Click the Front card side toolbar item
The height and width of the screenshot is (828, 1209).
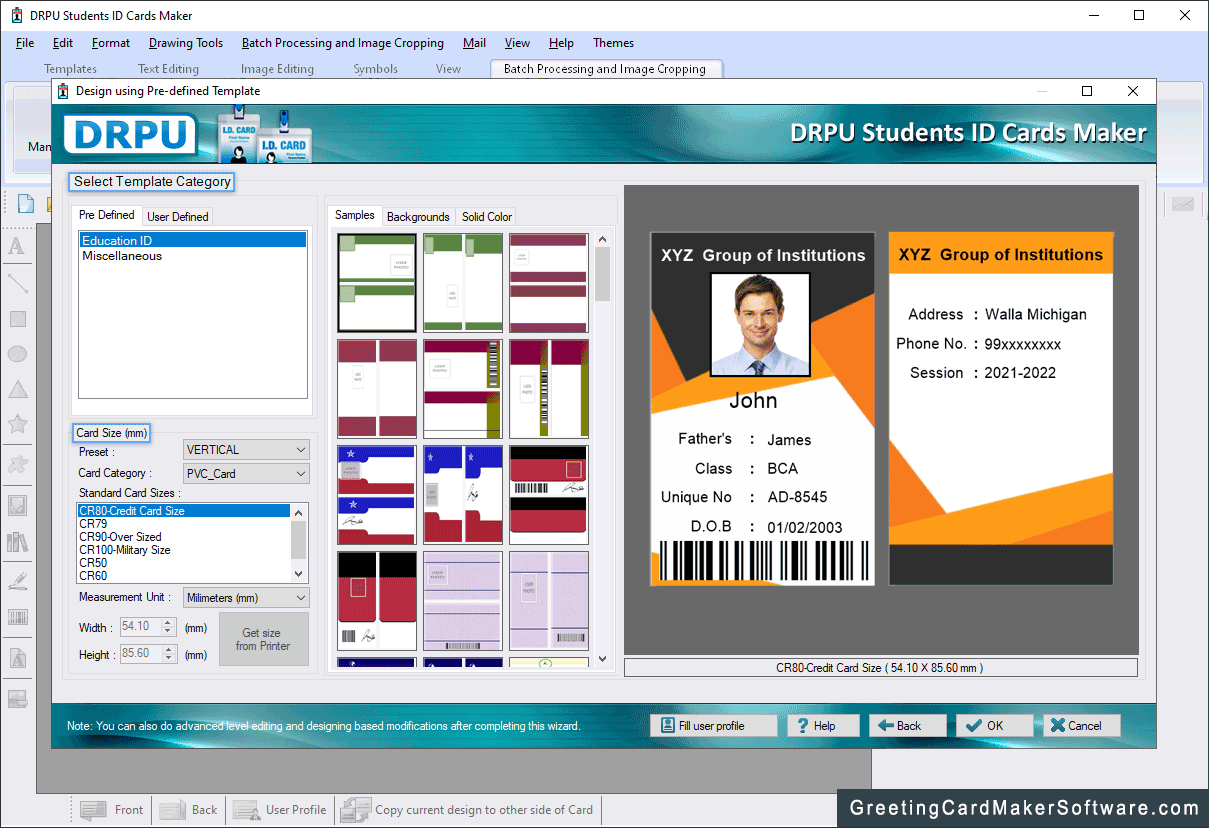pos(112,810)
